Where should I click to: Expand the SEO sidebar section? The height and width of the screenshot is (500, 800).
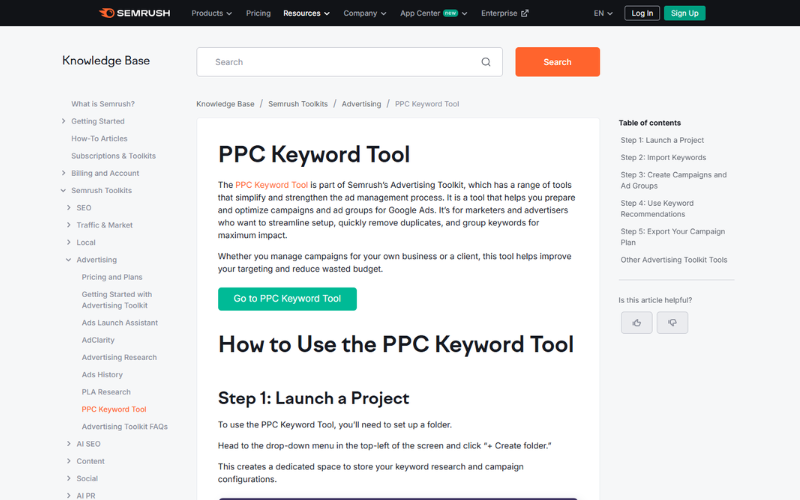(x=68, y=208)
